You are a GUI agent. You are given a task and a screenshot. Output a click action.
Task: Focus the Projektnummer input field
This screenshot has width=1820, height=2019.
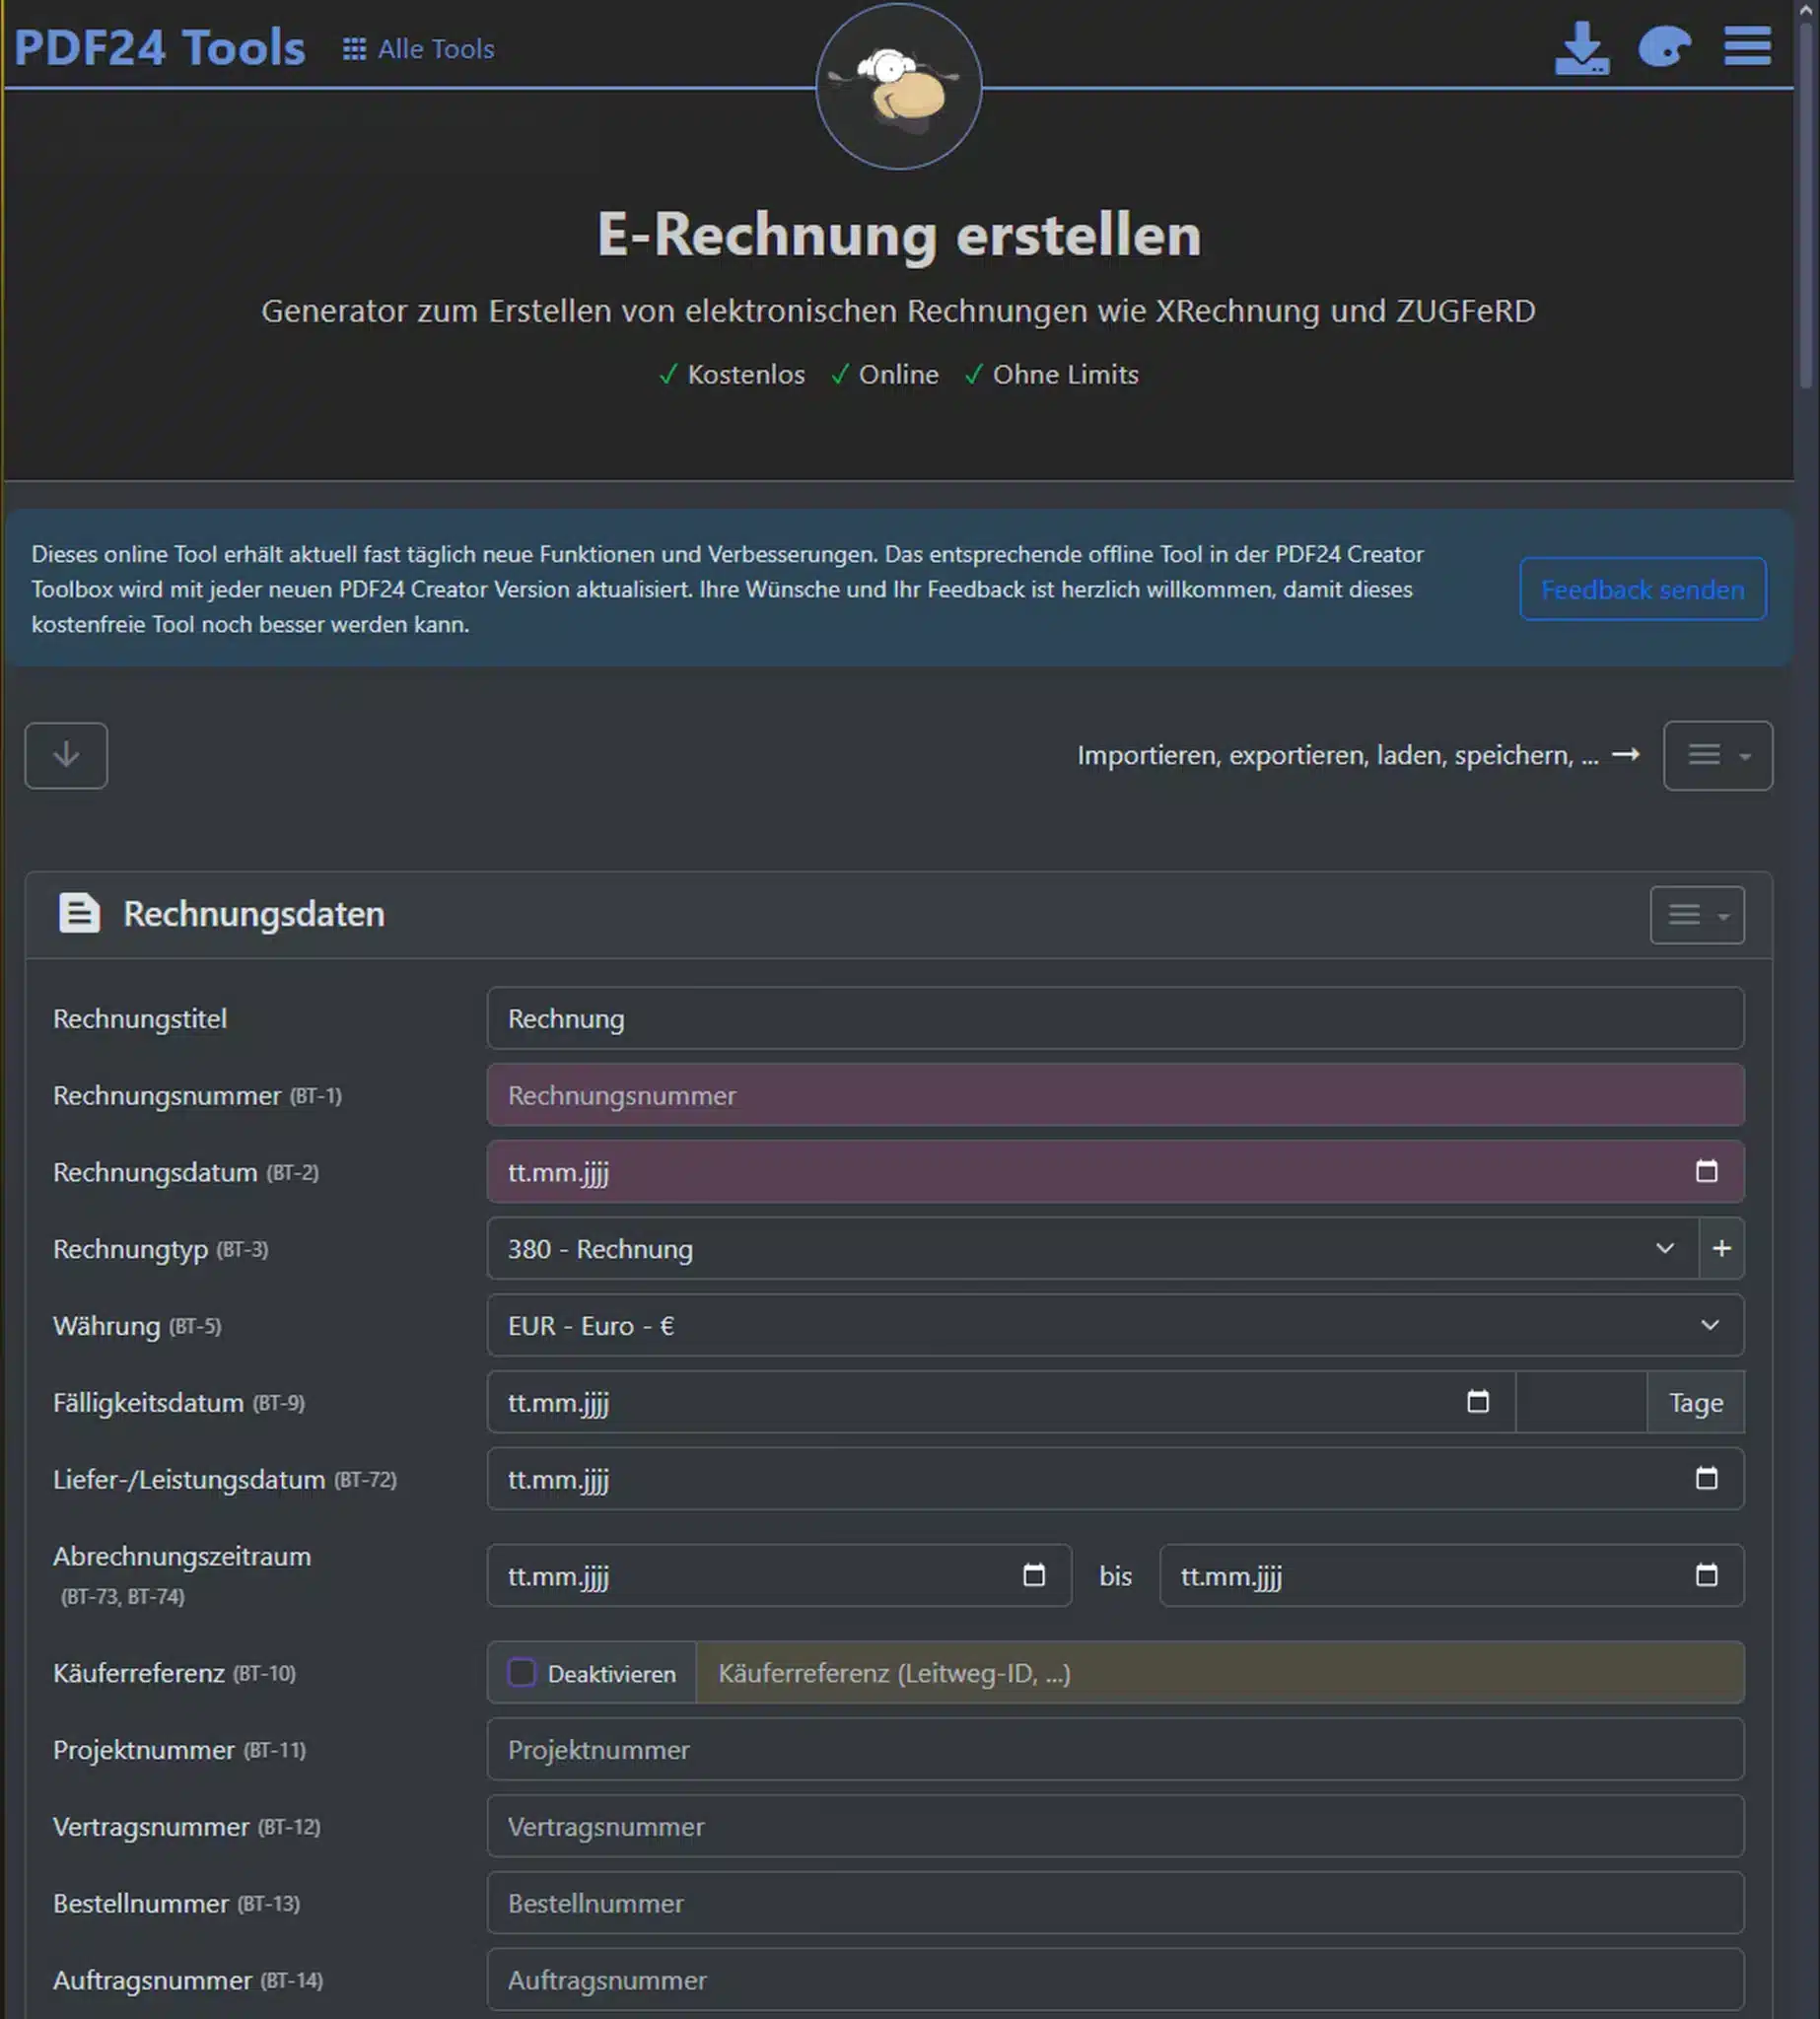(x=1115, y=1749)
